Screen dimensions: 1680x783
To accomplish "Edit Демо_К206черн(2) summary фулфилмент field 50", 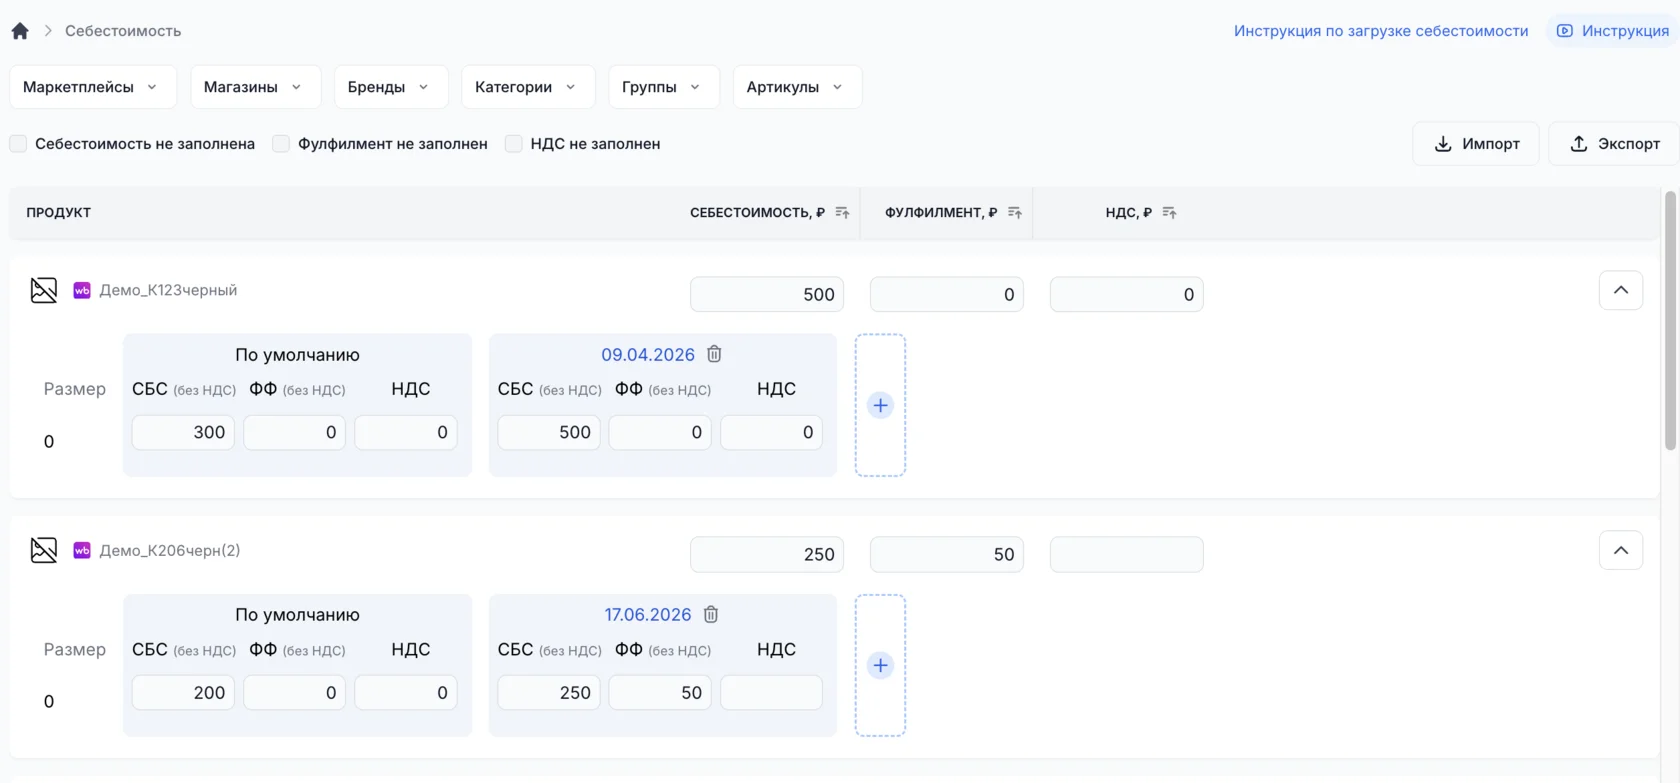I will click(x=947, y=554).
